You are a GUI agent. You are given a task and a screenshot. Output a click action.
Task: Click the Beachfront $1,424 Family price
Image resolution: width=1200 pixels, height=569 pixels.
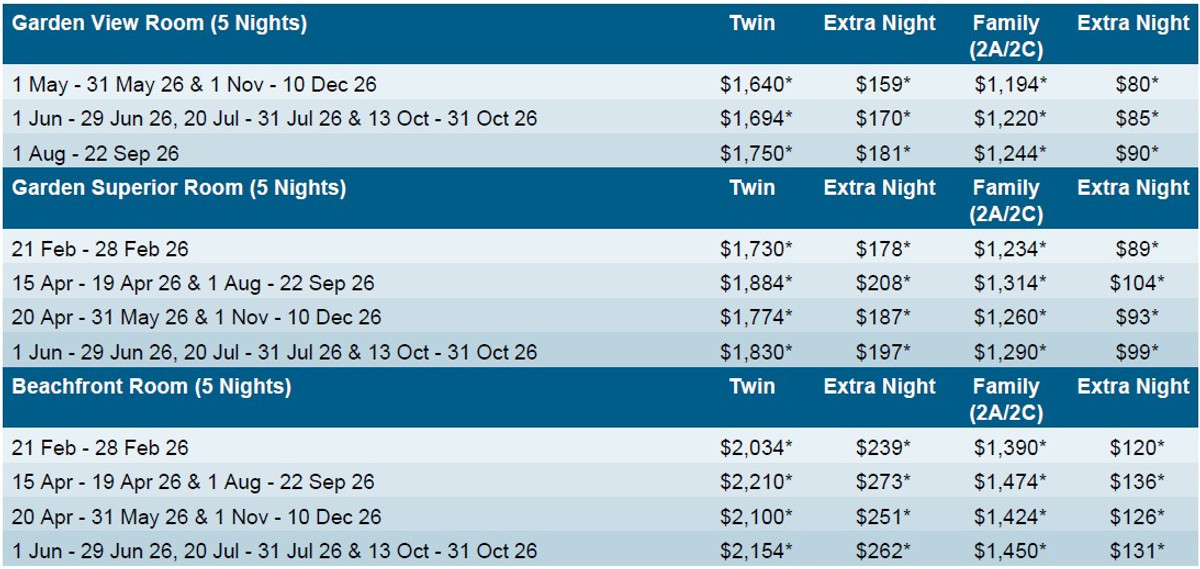[x=1011, y=517]
